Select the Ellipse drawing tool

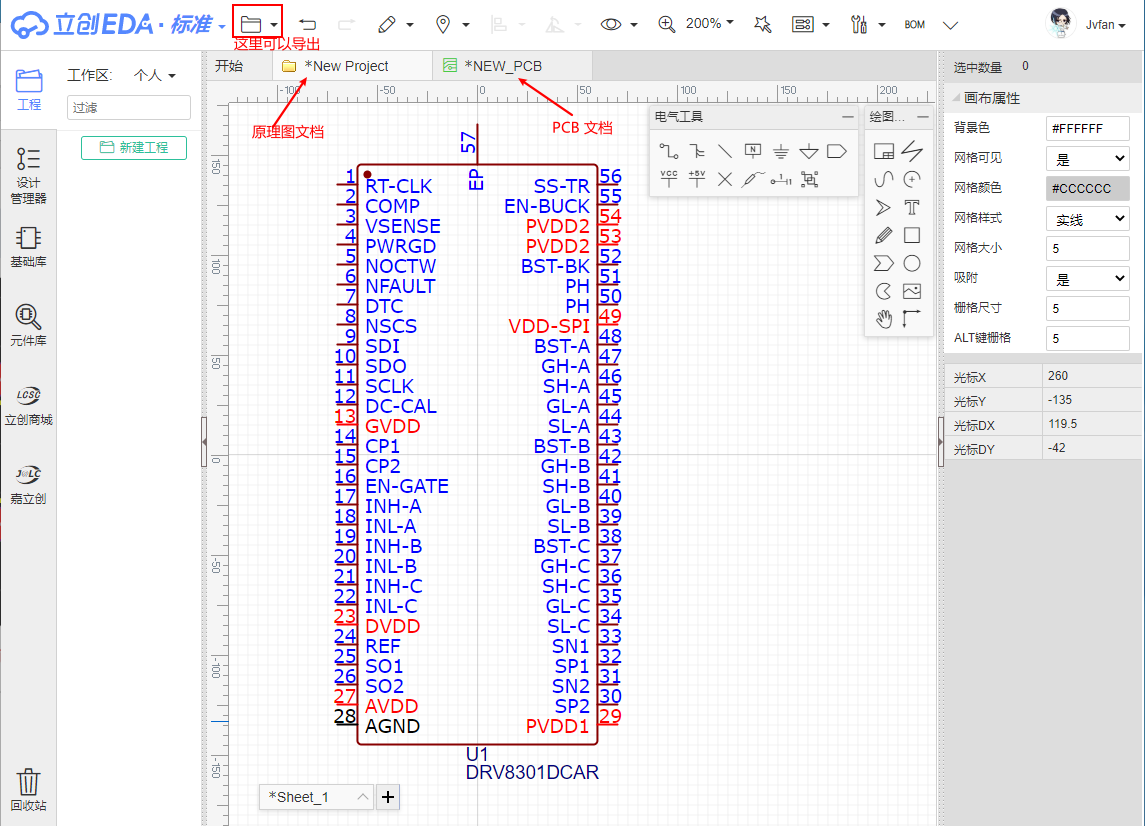[x=912, y=263]
